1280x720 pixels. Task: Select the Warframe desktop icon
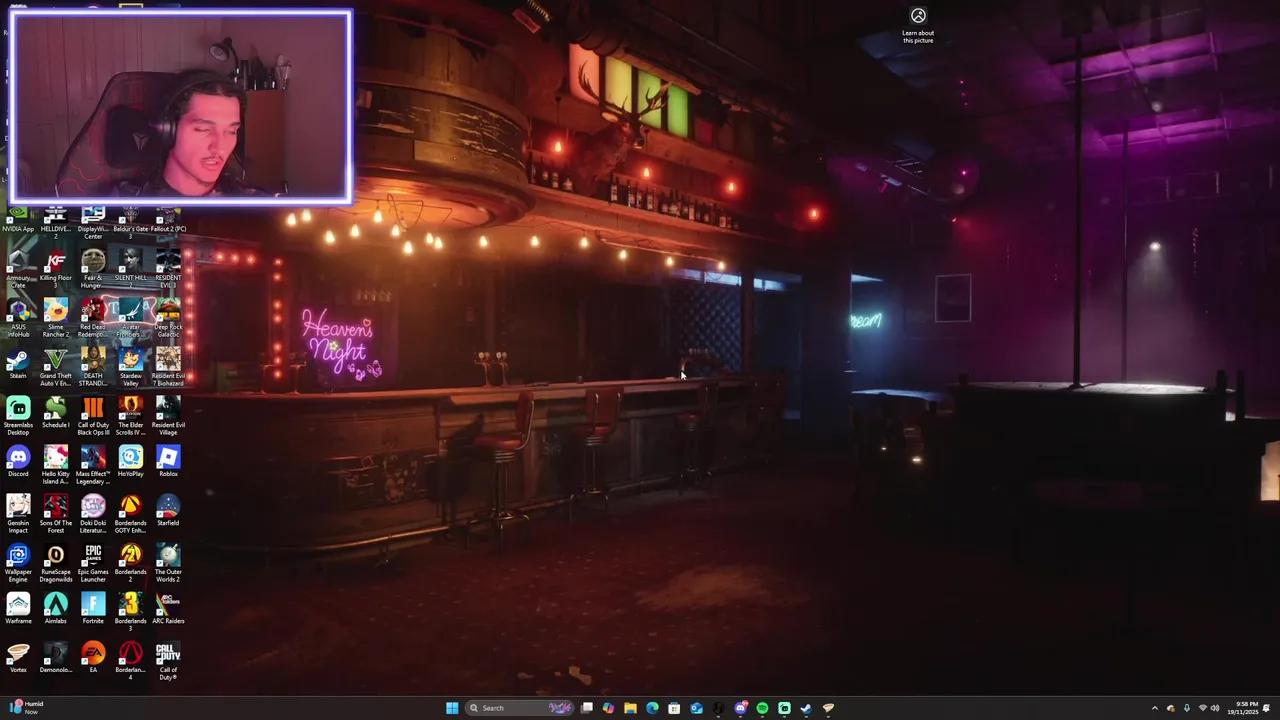[18, 609]
